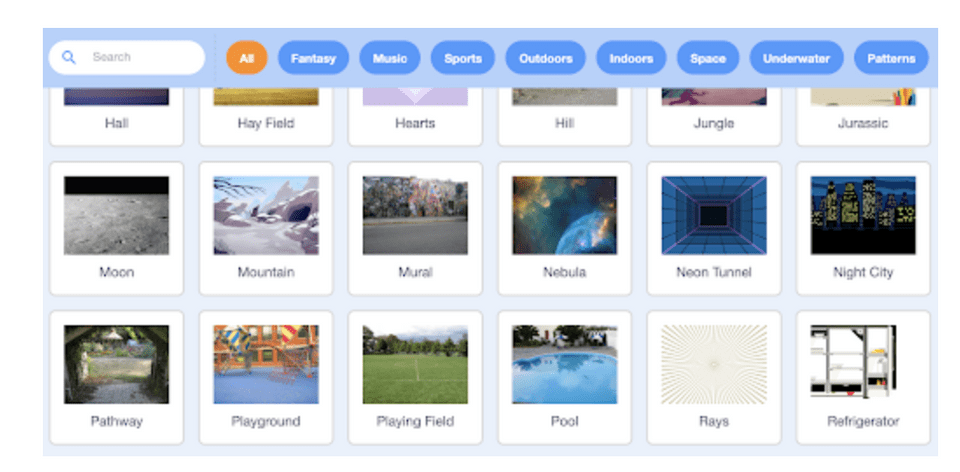The width and height of the screenshot is (960, 472).
Task: Click the Hay Field backdrop label
Action: tap(266, 123)
